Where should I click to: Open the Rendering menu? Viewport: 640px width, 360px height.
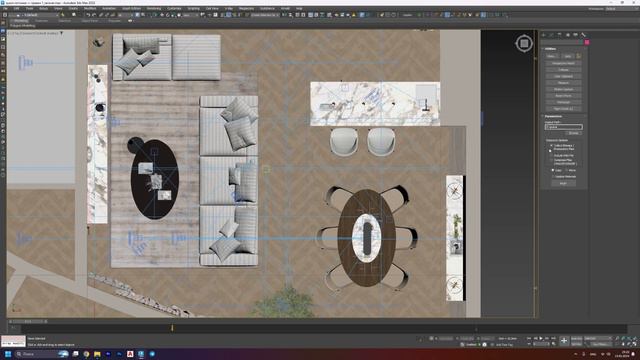[x=154, y=9]
